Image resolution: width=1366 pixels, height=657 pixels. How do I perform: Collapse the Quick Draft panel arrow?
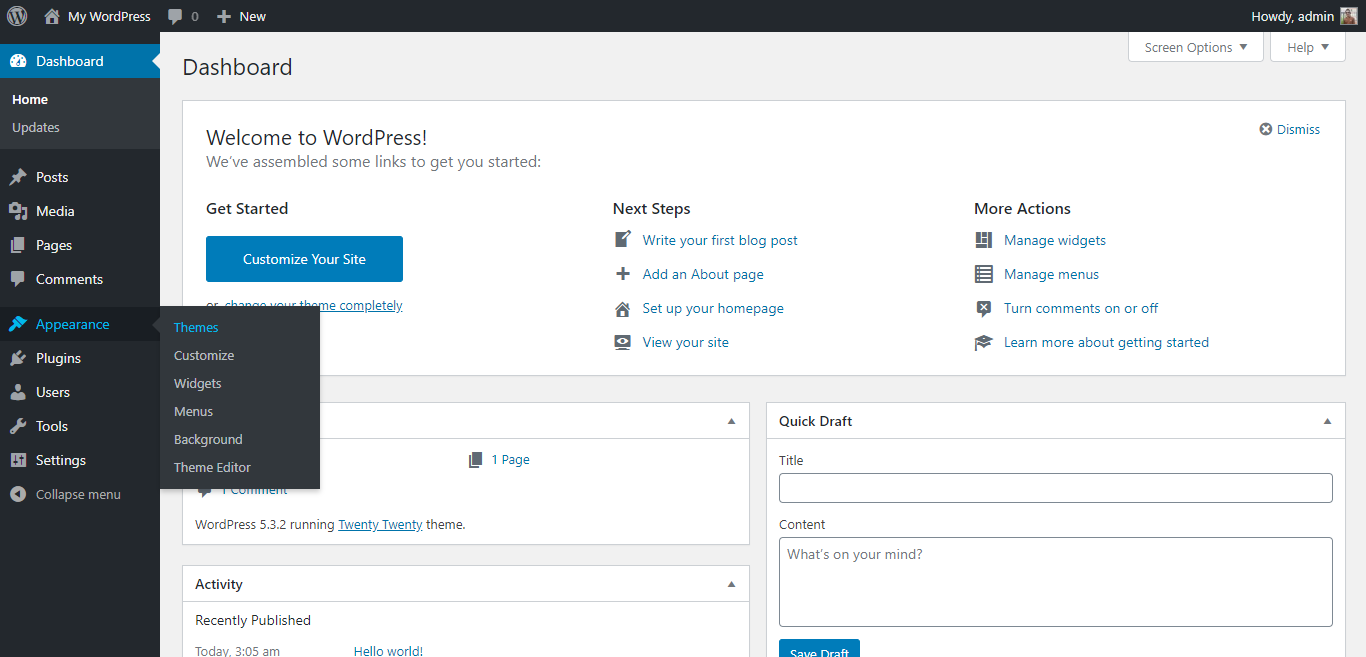point(1327,421)
